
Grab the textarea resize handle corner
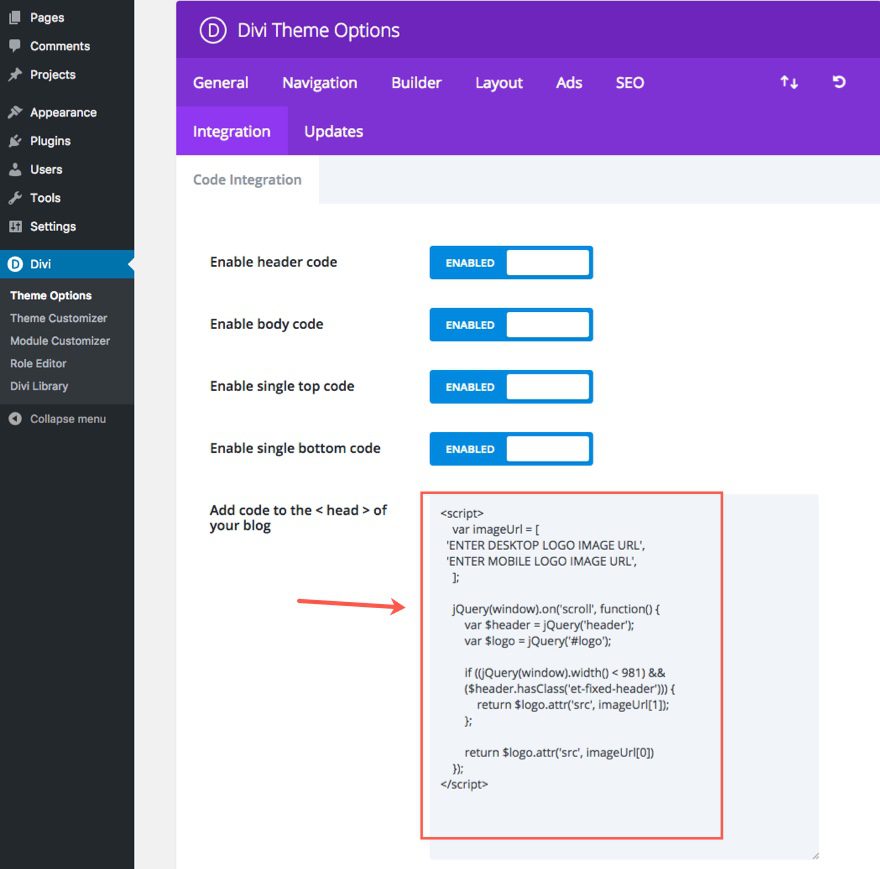click(815, 856)
